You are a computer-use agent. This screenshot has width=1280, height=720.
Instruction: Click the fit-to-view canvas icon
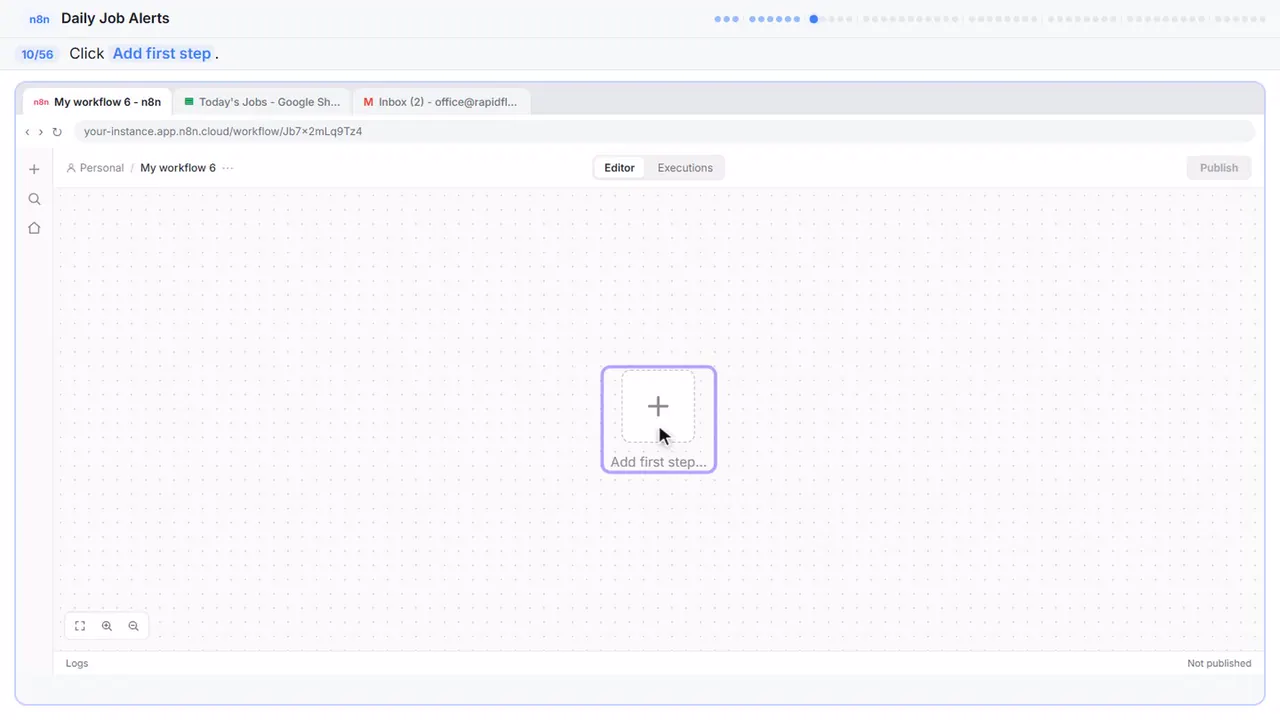point(80,626)
